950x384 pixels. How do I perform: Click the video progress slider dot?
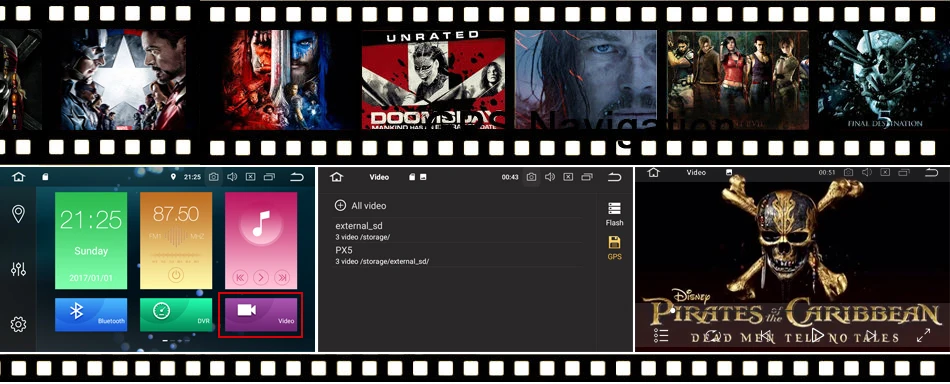(x=673, y=310)
